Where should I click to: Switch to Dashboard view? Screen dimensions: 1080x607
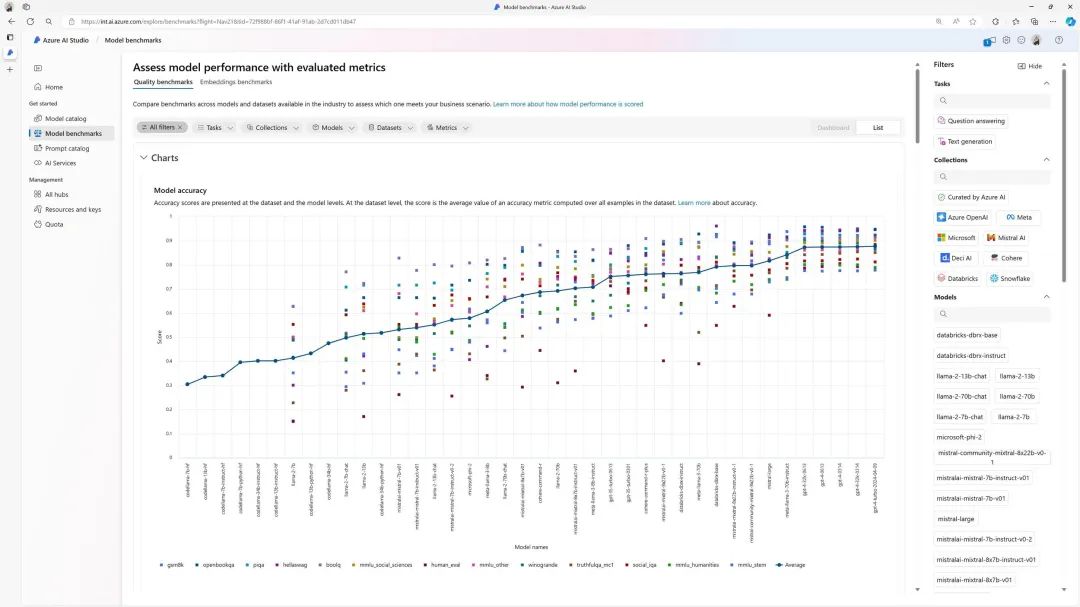pos(833,127)
